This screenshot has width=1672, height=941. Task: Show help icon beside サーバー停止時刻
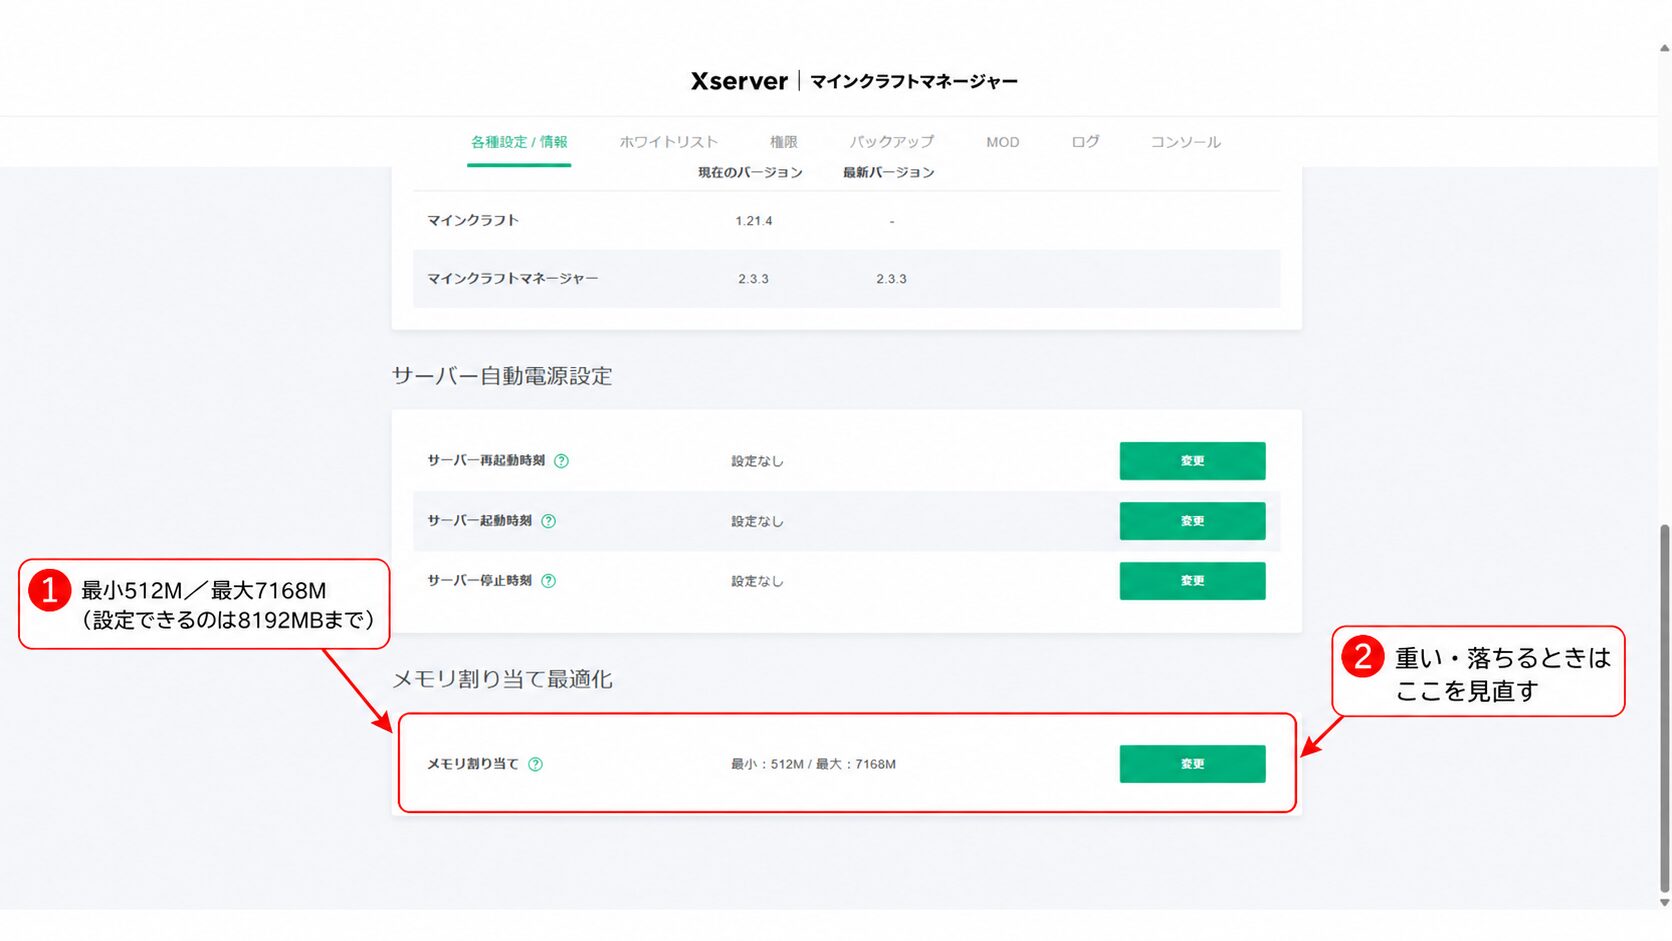pos(548,581)
